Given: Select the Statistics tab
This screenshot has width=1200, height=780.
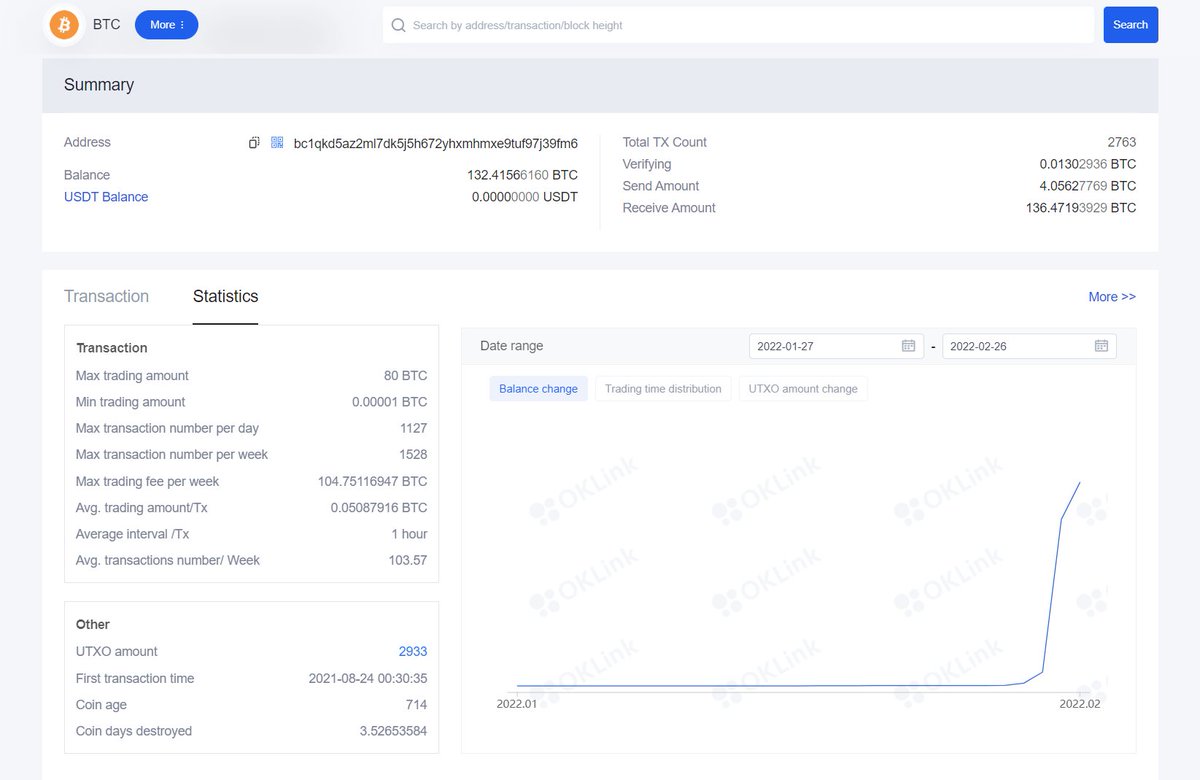Looking at the screenshot, I should coord(224,296).
